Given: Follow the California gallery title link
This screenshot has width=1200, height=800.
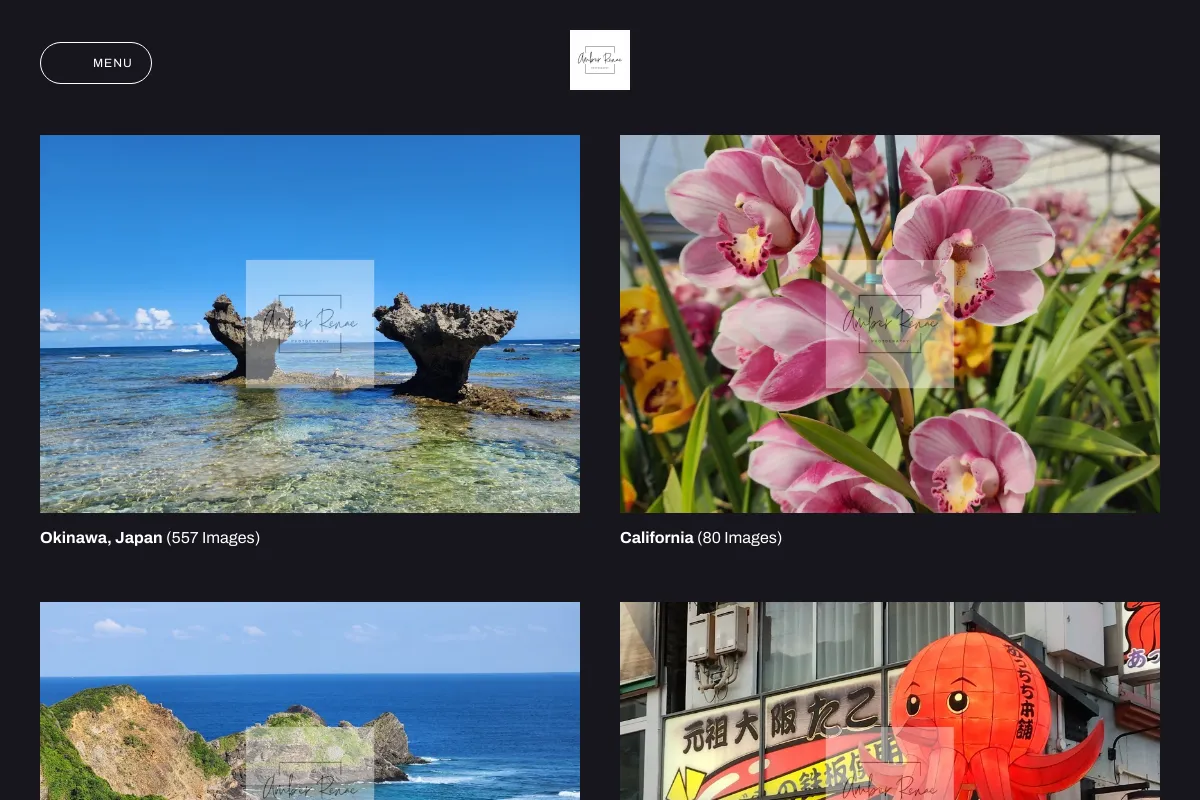Looking at the screenshot, I should (x=656, y=538).
